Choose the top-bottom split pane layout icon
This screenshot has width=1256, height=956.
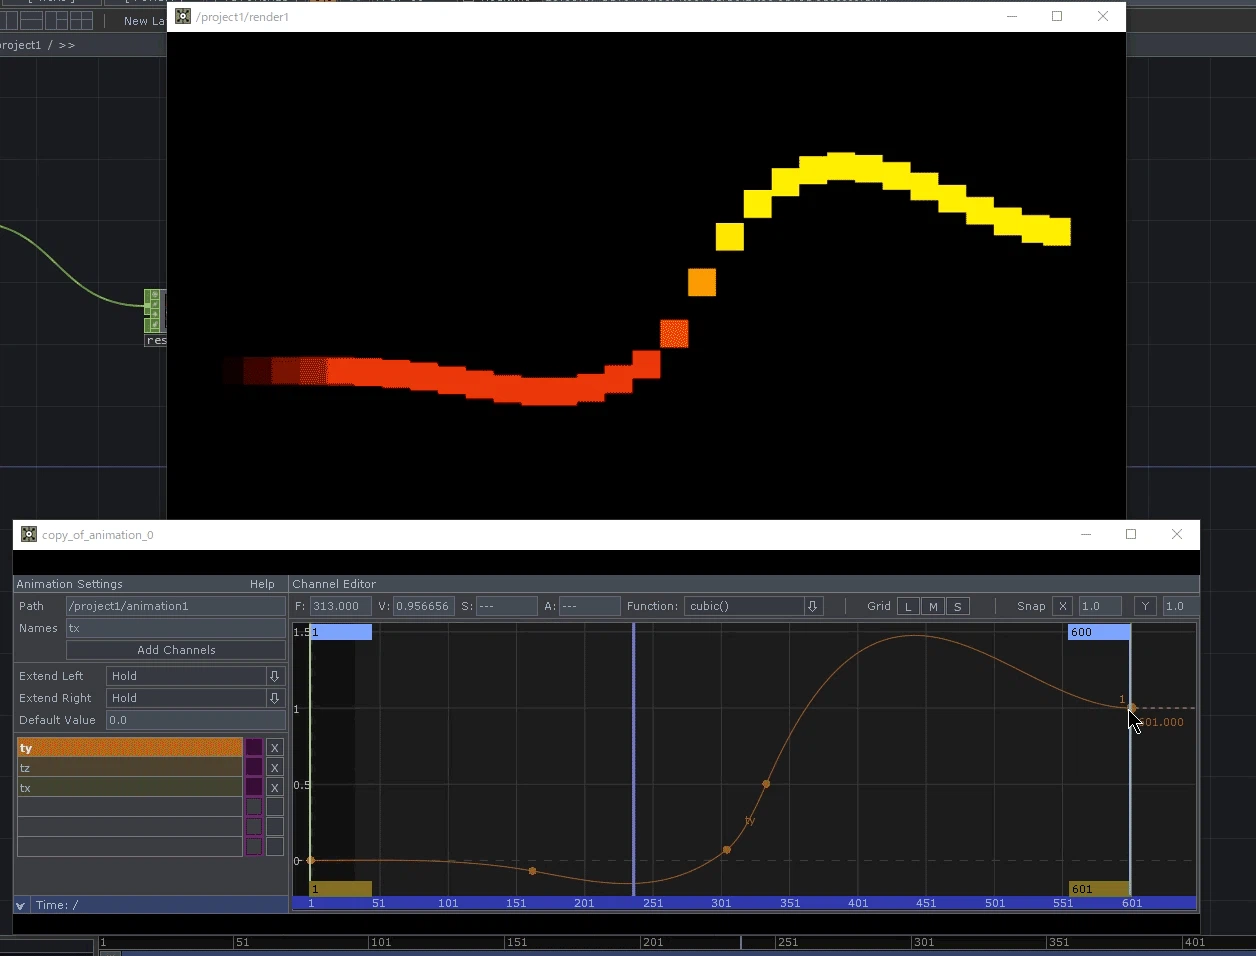click(32, 20)
